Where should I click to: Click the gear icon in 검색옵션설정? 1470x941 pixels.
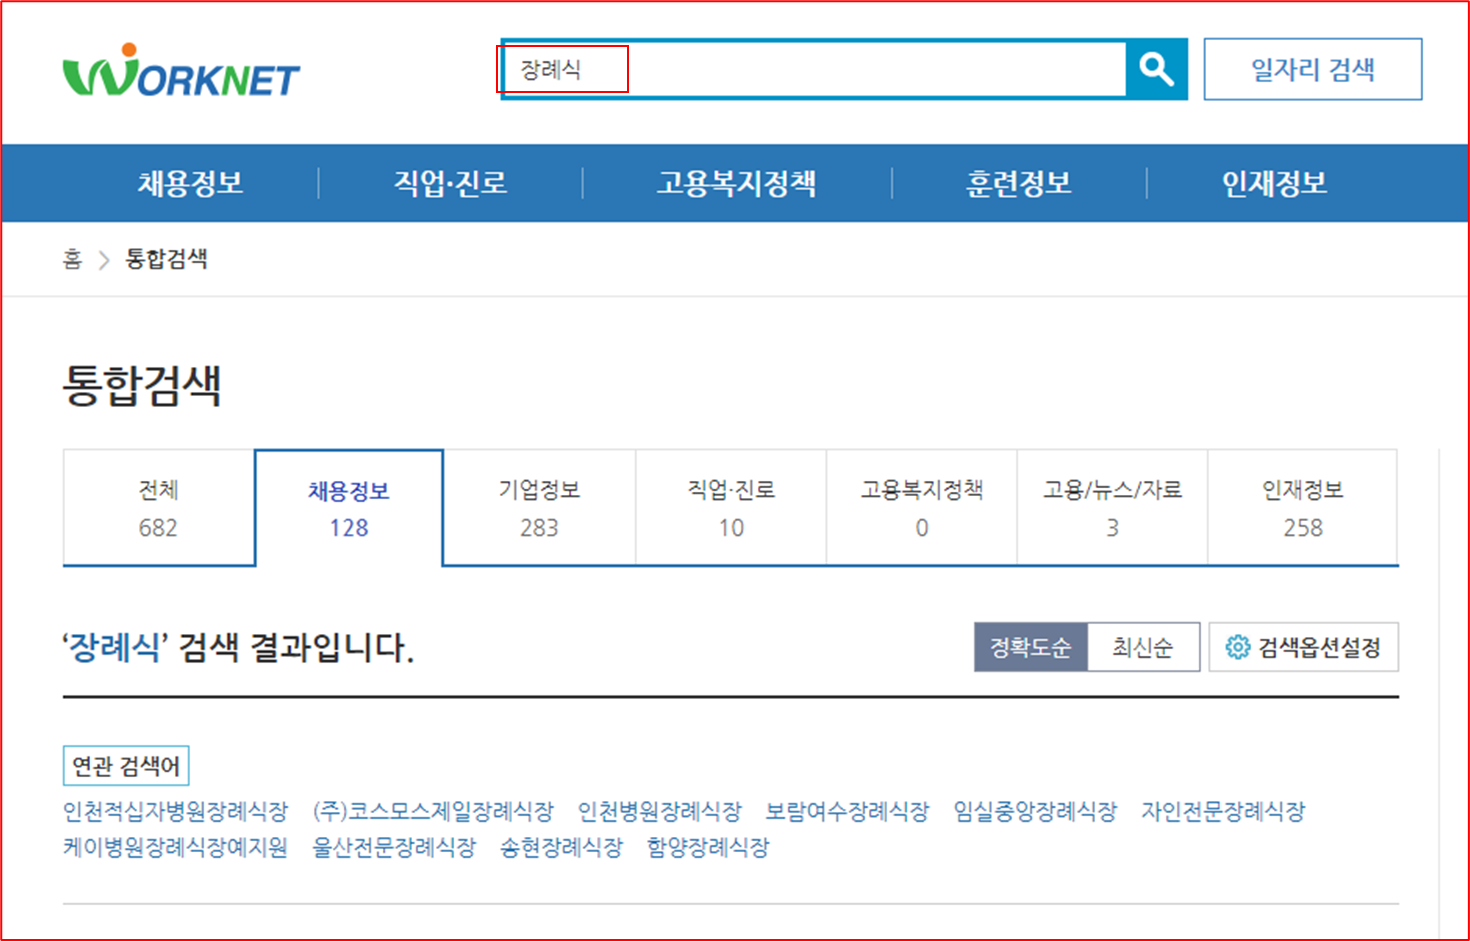coord(1237,648)
